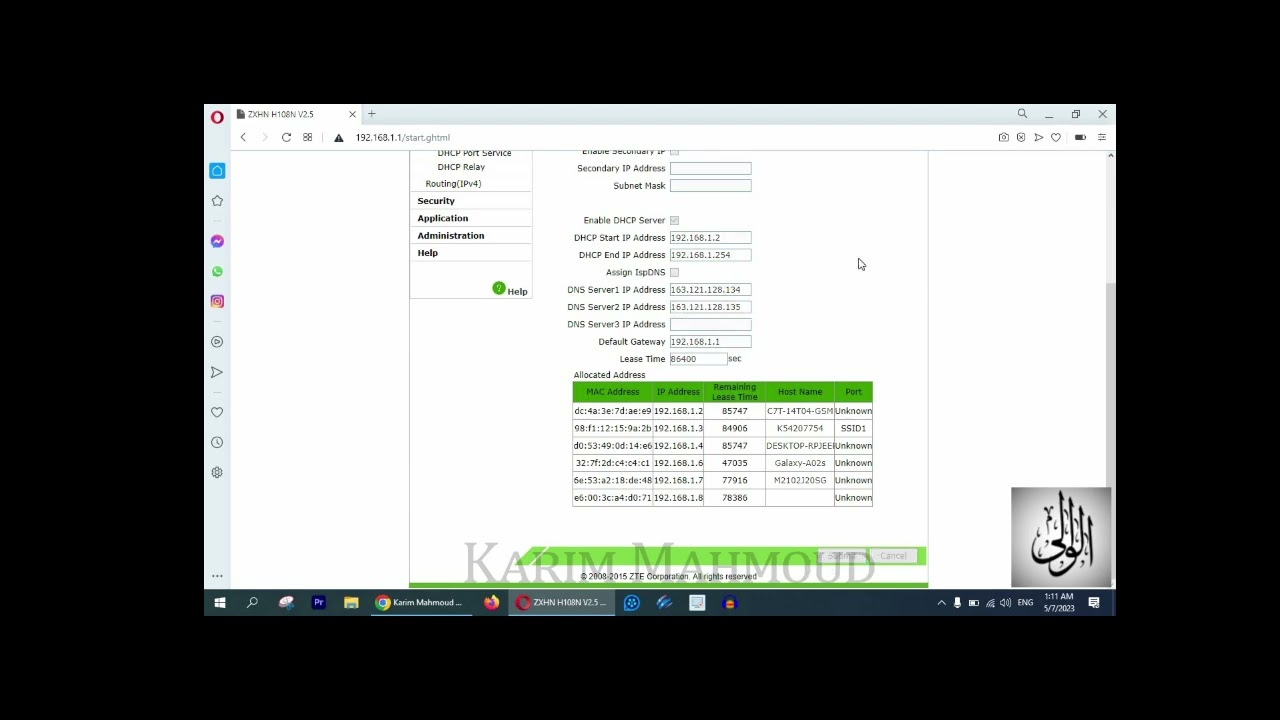Open Easy Setup settings icon
1280x720 pixels.
pos(1102,137)
